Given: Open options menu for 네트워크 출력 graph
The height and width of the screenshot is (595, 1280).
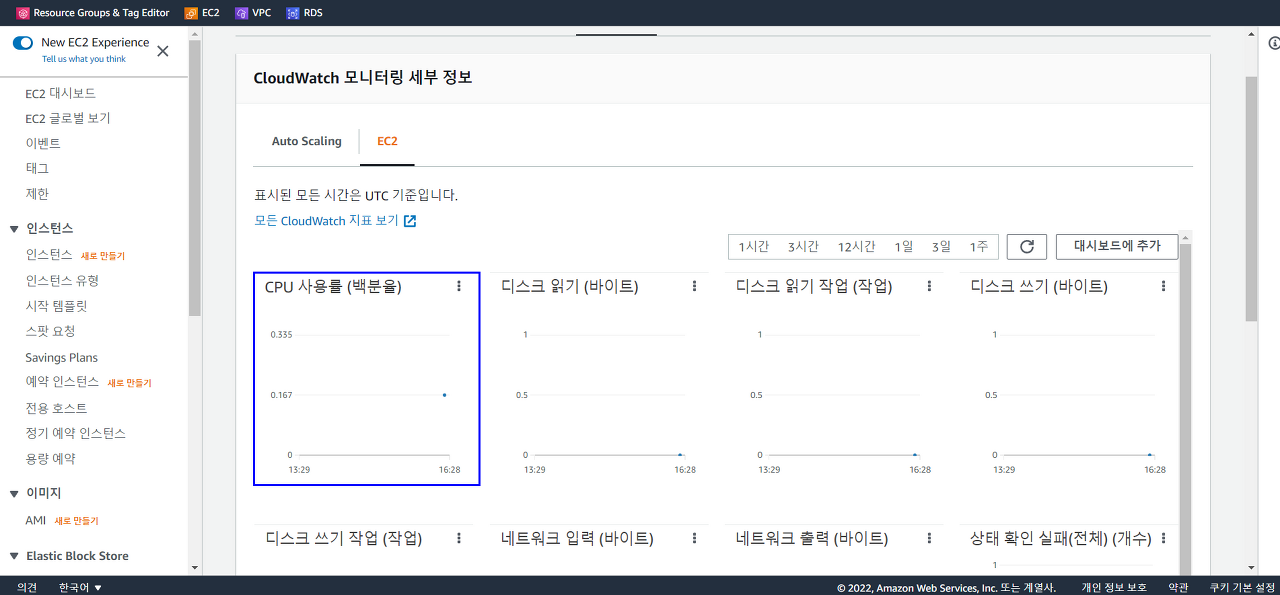Looking at the screenshot, I should pos(929,538).
